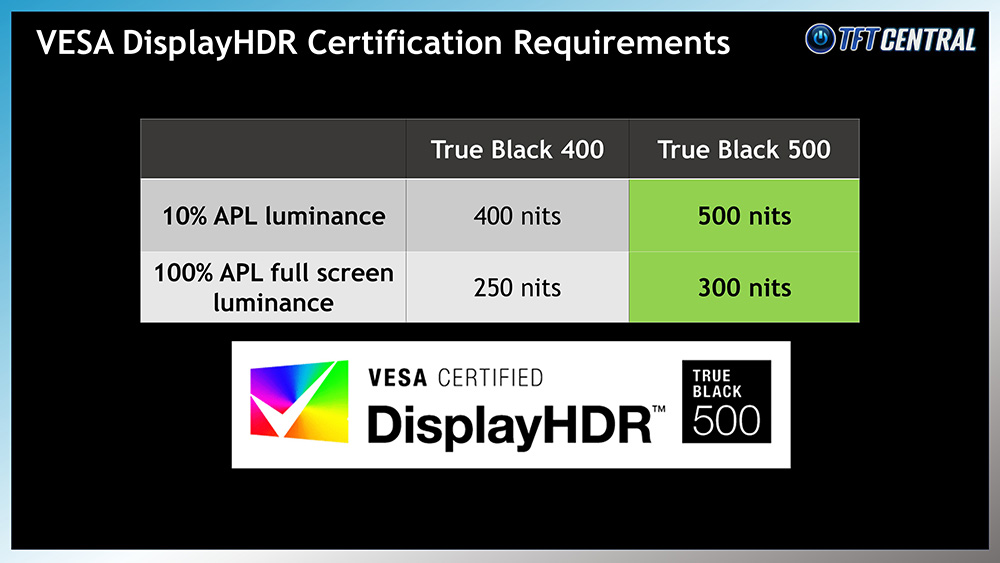The width and height of the screenshot is (1000, 563).
Task: Click the "10% APL luminance" row label
Action: click(273, 216)
